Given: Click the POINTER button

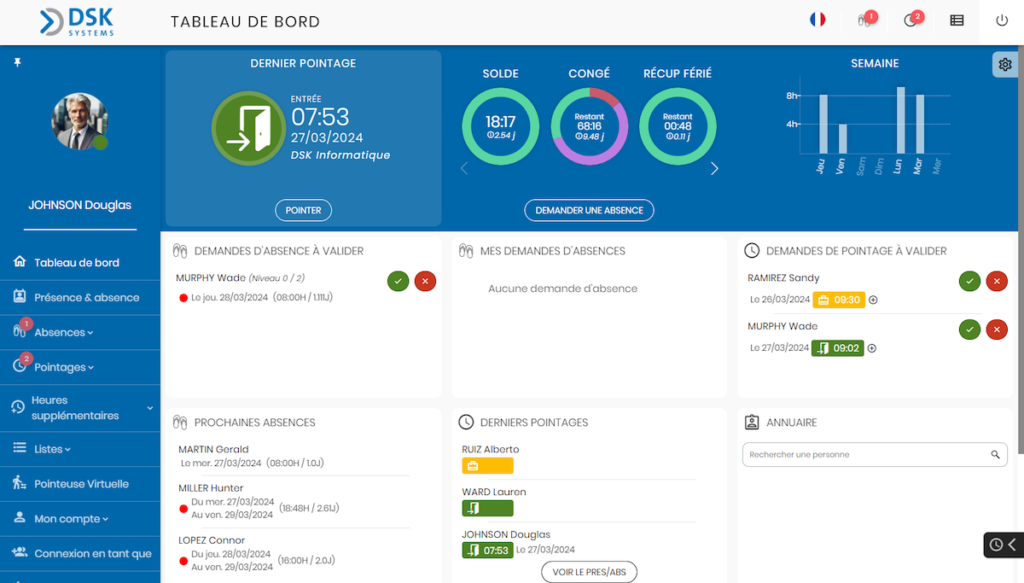Looking at the screenshot, I should [303, 210].
